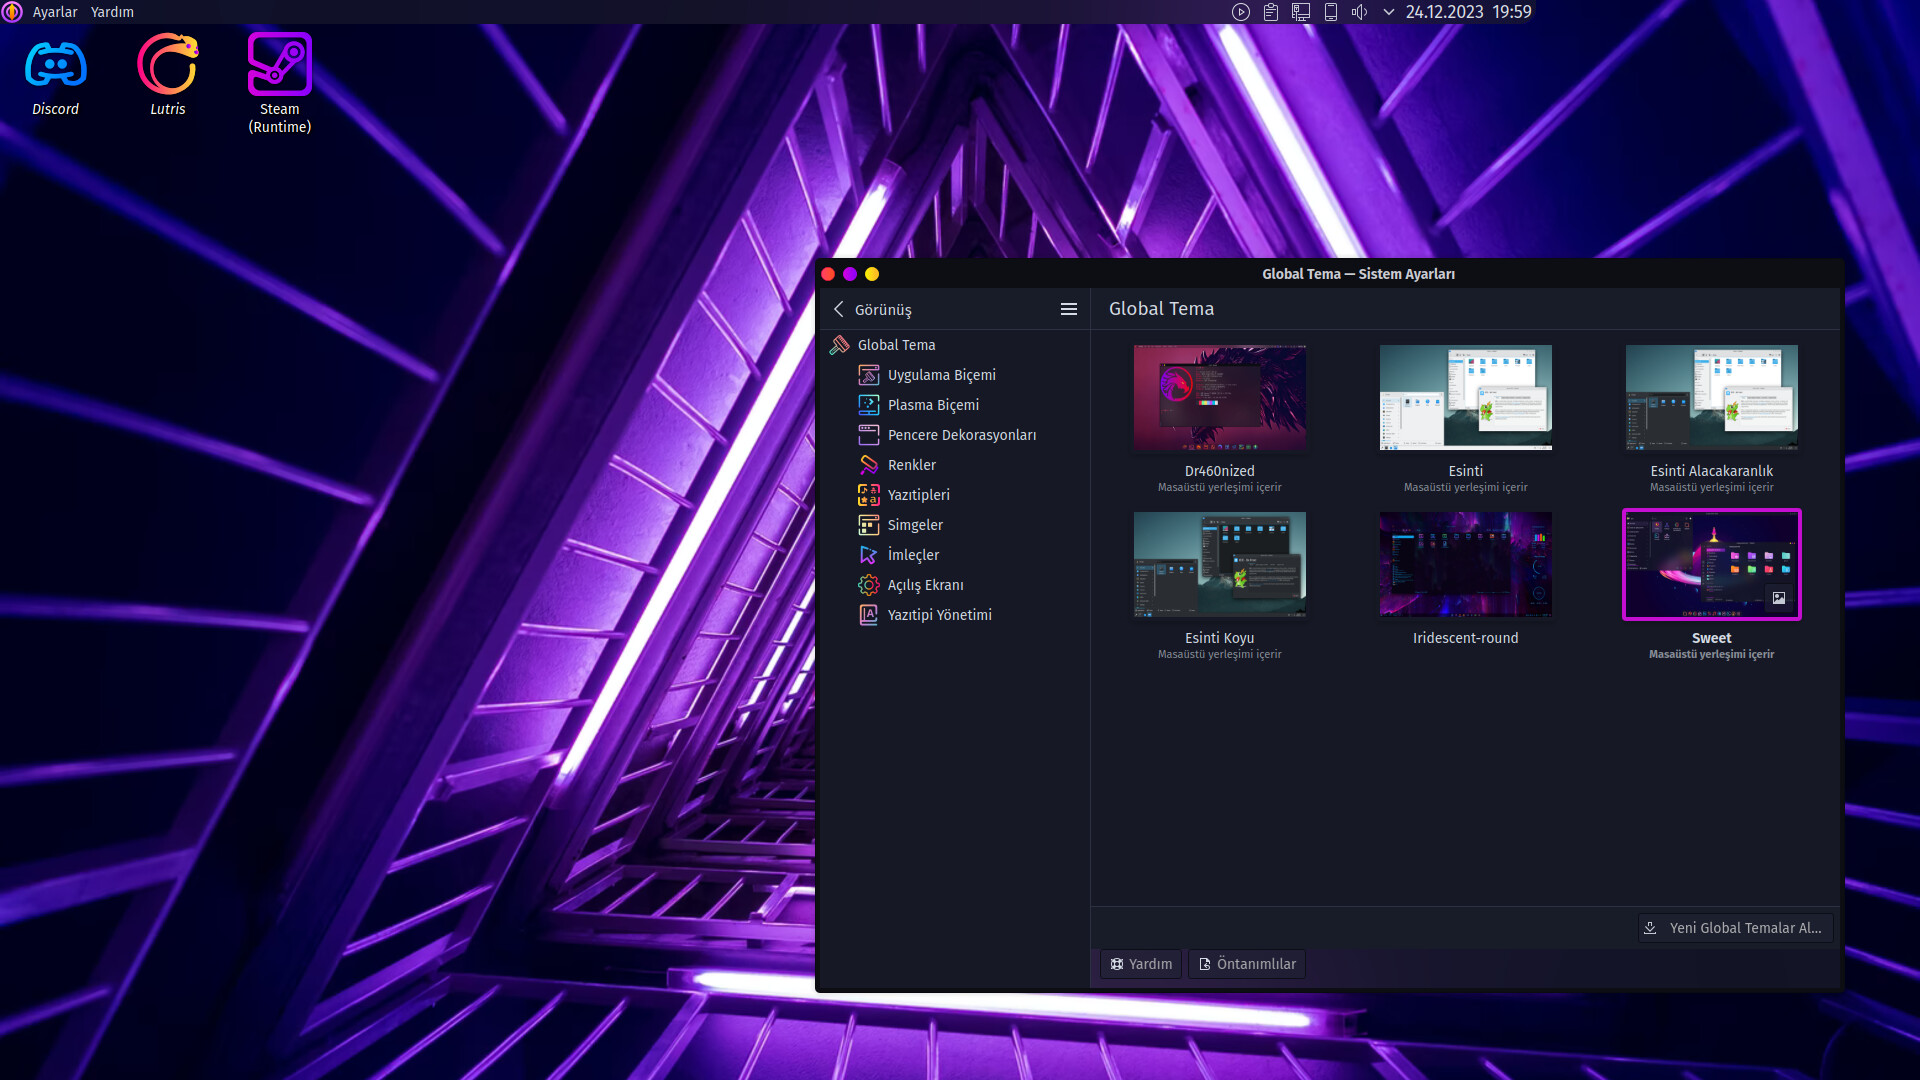Viewport: 1920px width, 1080px height.
Task: Select the Dr460nized theme thumbnail
Action: click(x=1219, y=398)
